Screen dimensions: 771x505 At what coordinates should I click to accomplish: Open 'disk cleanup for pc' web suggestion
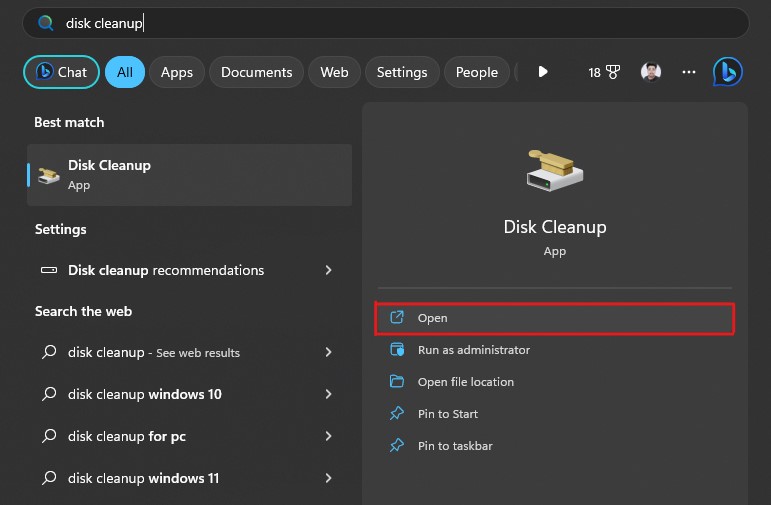[x=189, y=436]
